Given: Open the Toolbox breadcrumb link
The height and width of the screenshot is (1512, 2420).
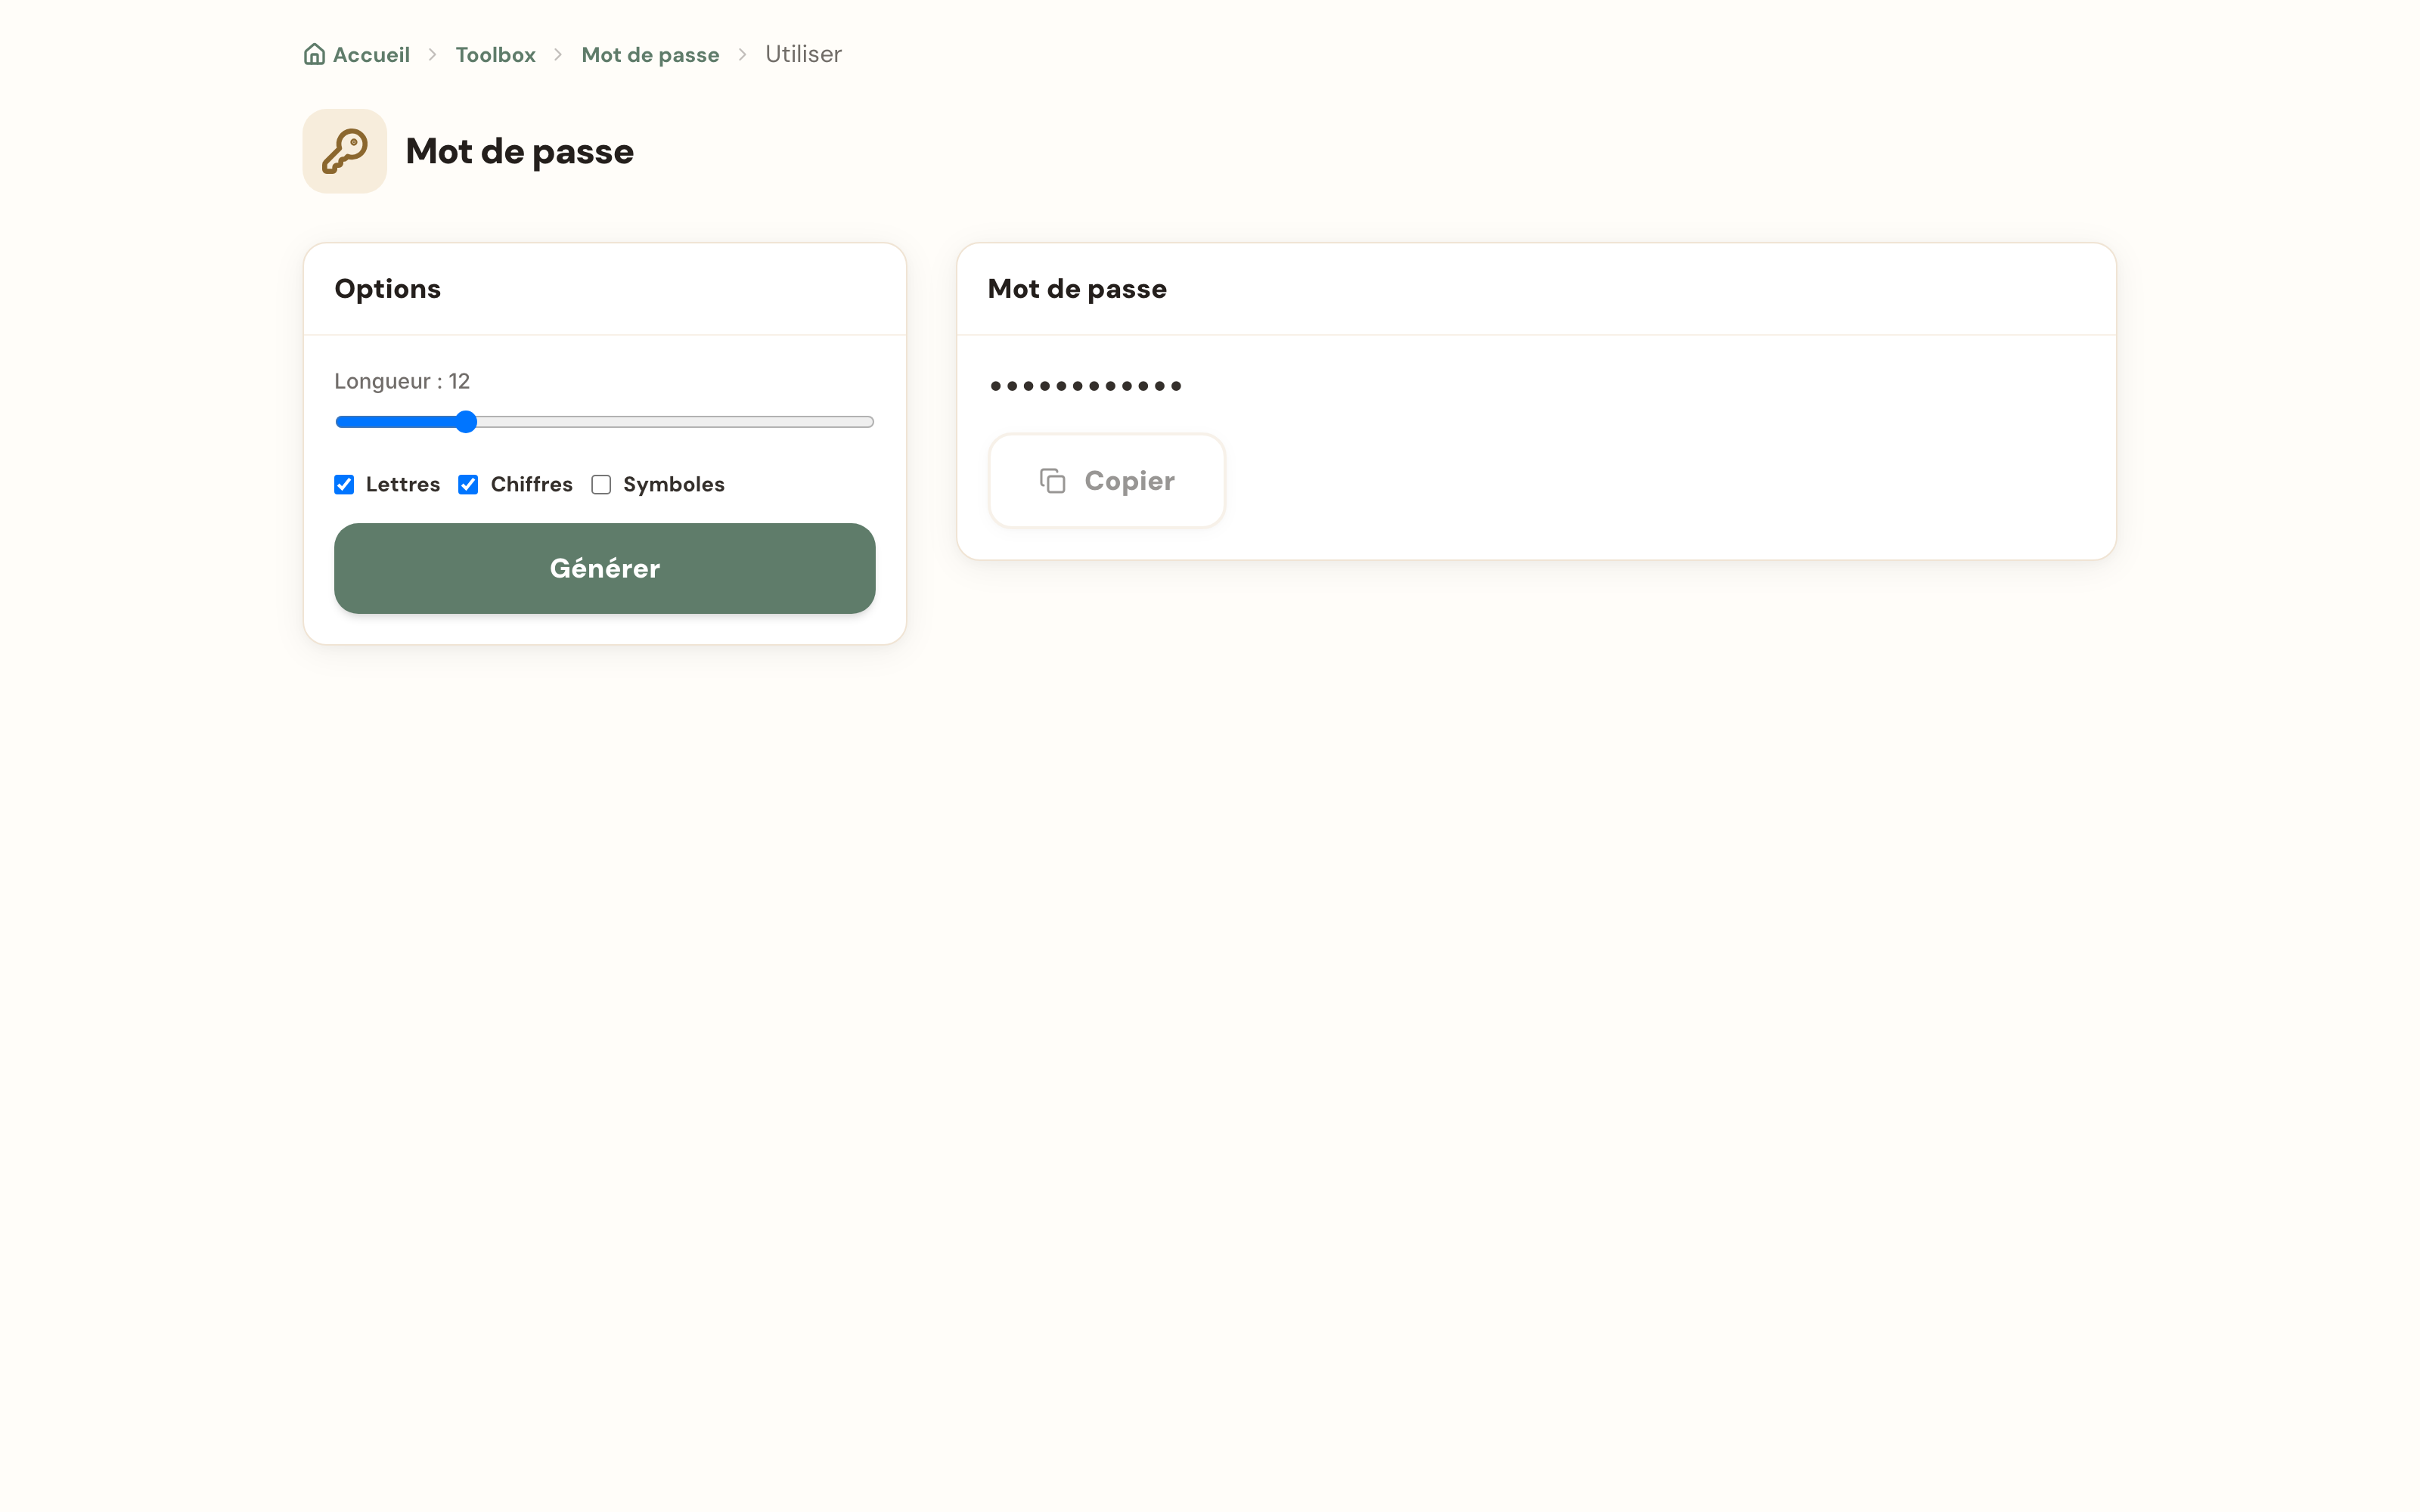Looking at the screenshot, I should point(496,55).
